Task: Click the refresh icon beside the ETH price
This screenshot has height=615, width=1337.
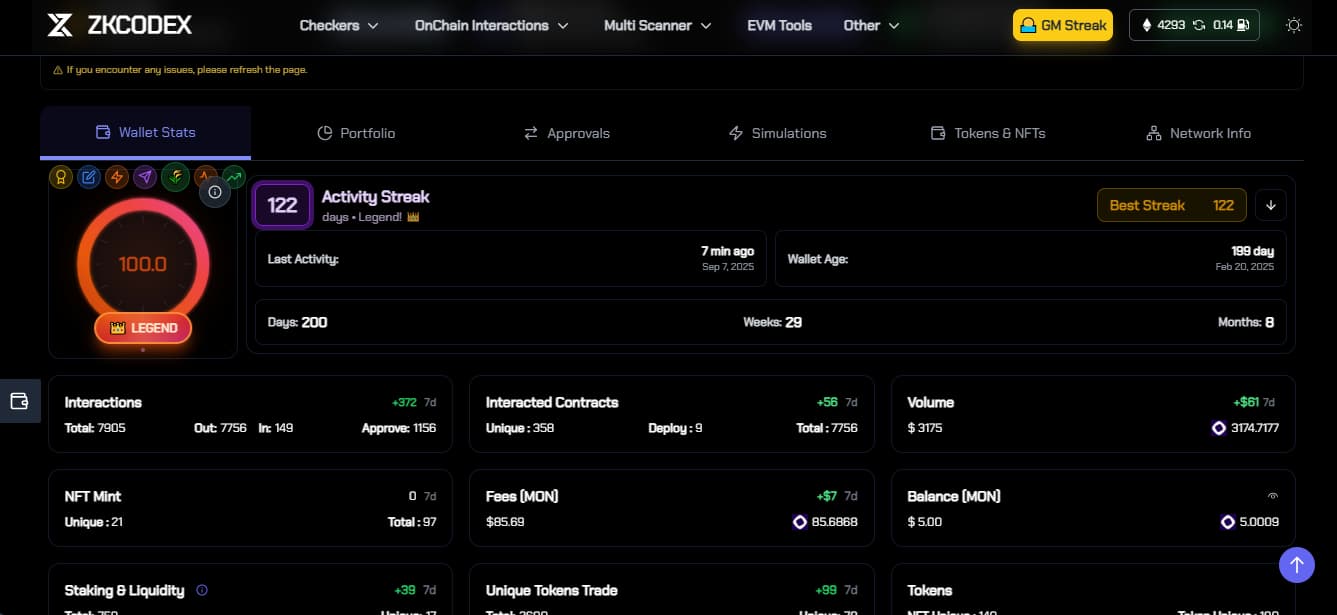Action: 1198,25
